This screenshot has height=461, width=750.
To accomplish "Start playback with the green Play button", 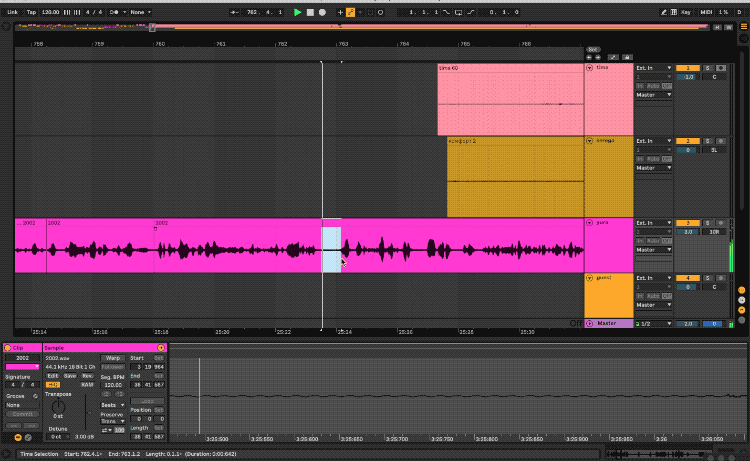I will 298,12.
